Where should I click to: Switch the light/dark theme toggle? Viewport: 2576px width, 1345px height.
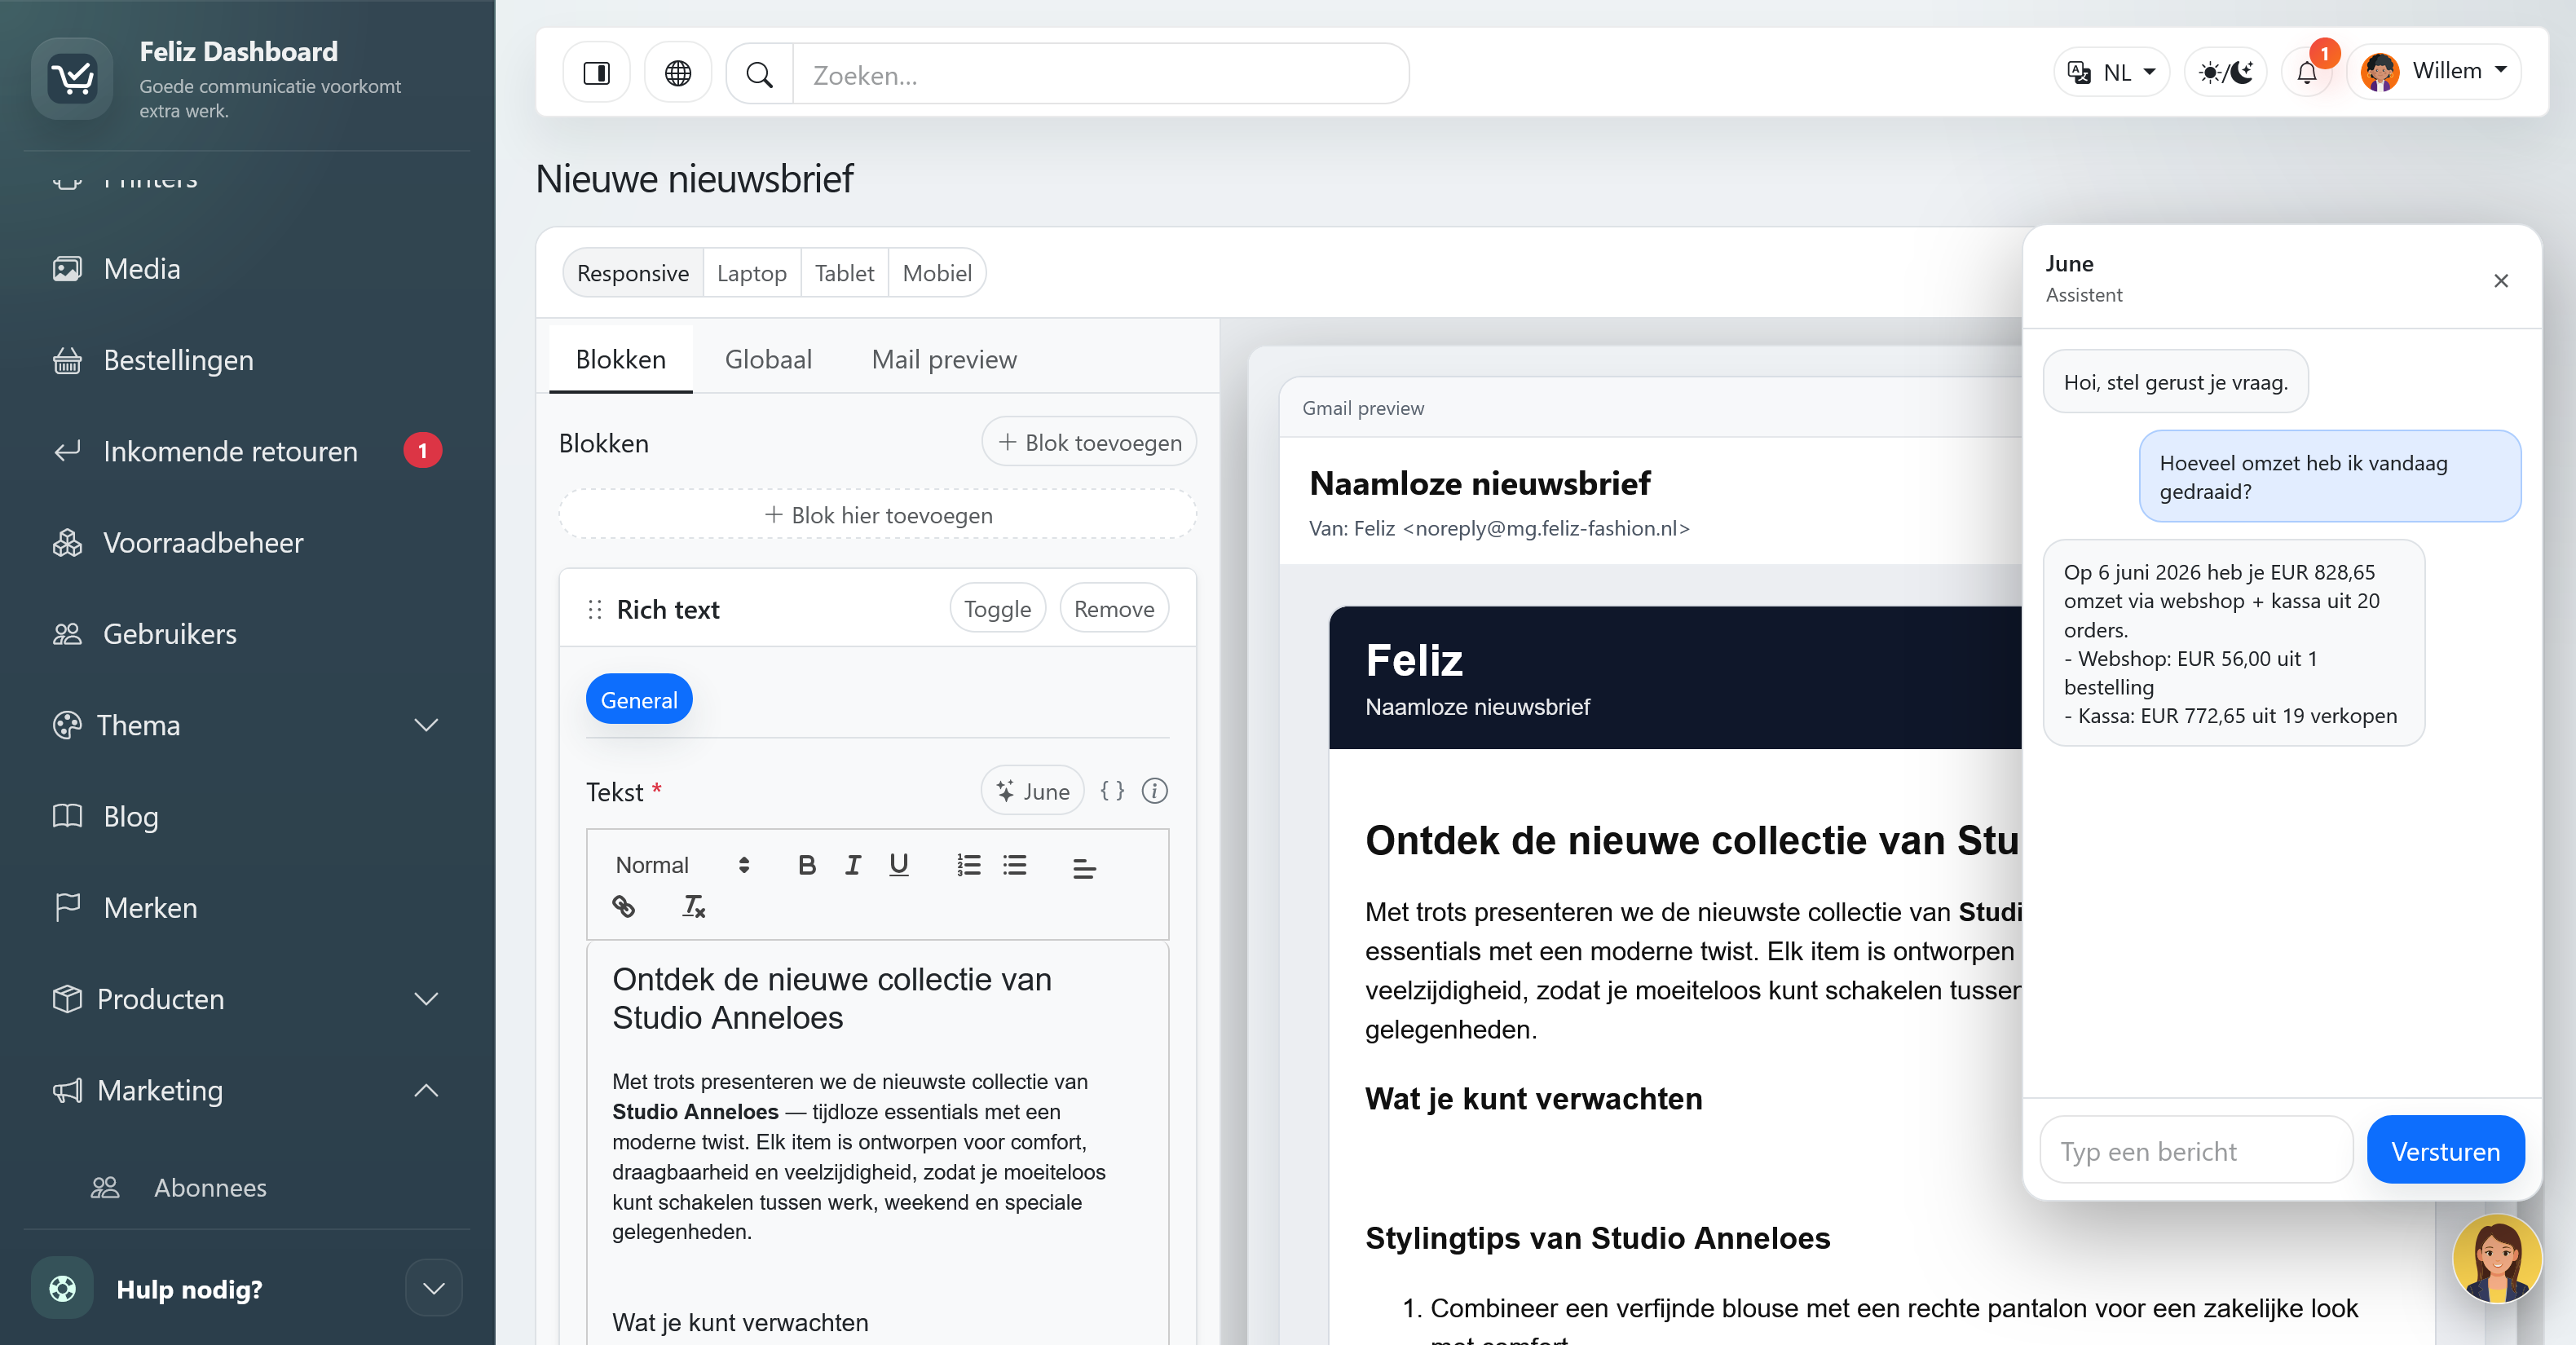point(2225,73)
